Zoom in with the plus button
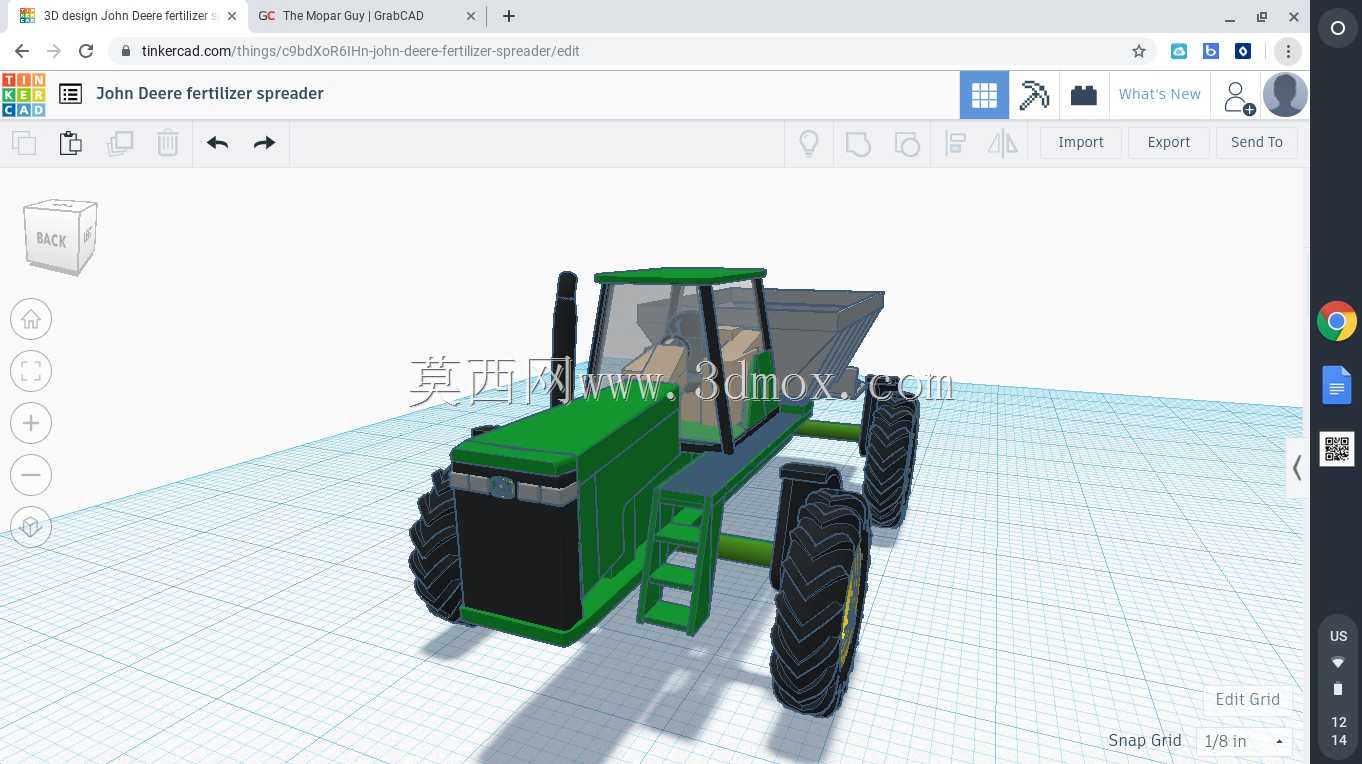This screenshot has width=1362, height=764. coord(31,423)
